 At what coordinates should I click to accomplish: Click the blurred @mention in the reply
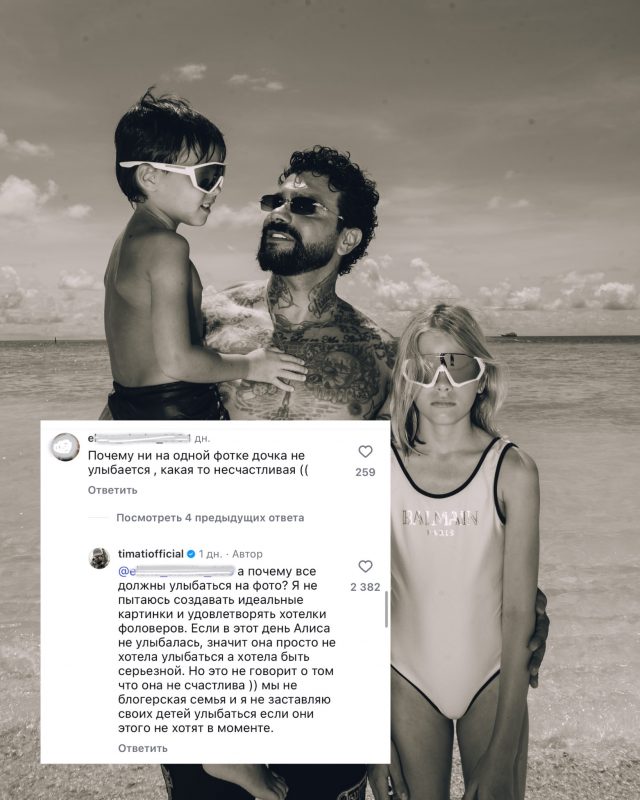coord(176,571)
